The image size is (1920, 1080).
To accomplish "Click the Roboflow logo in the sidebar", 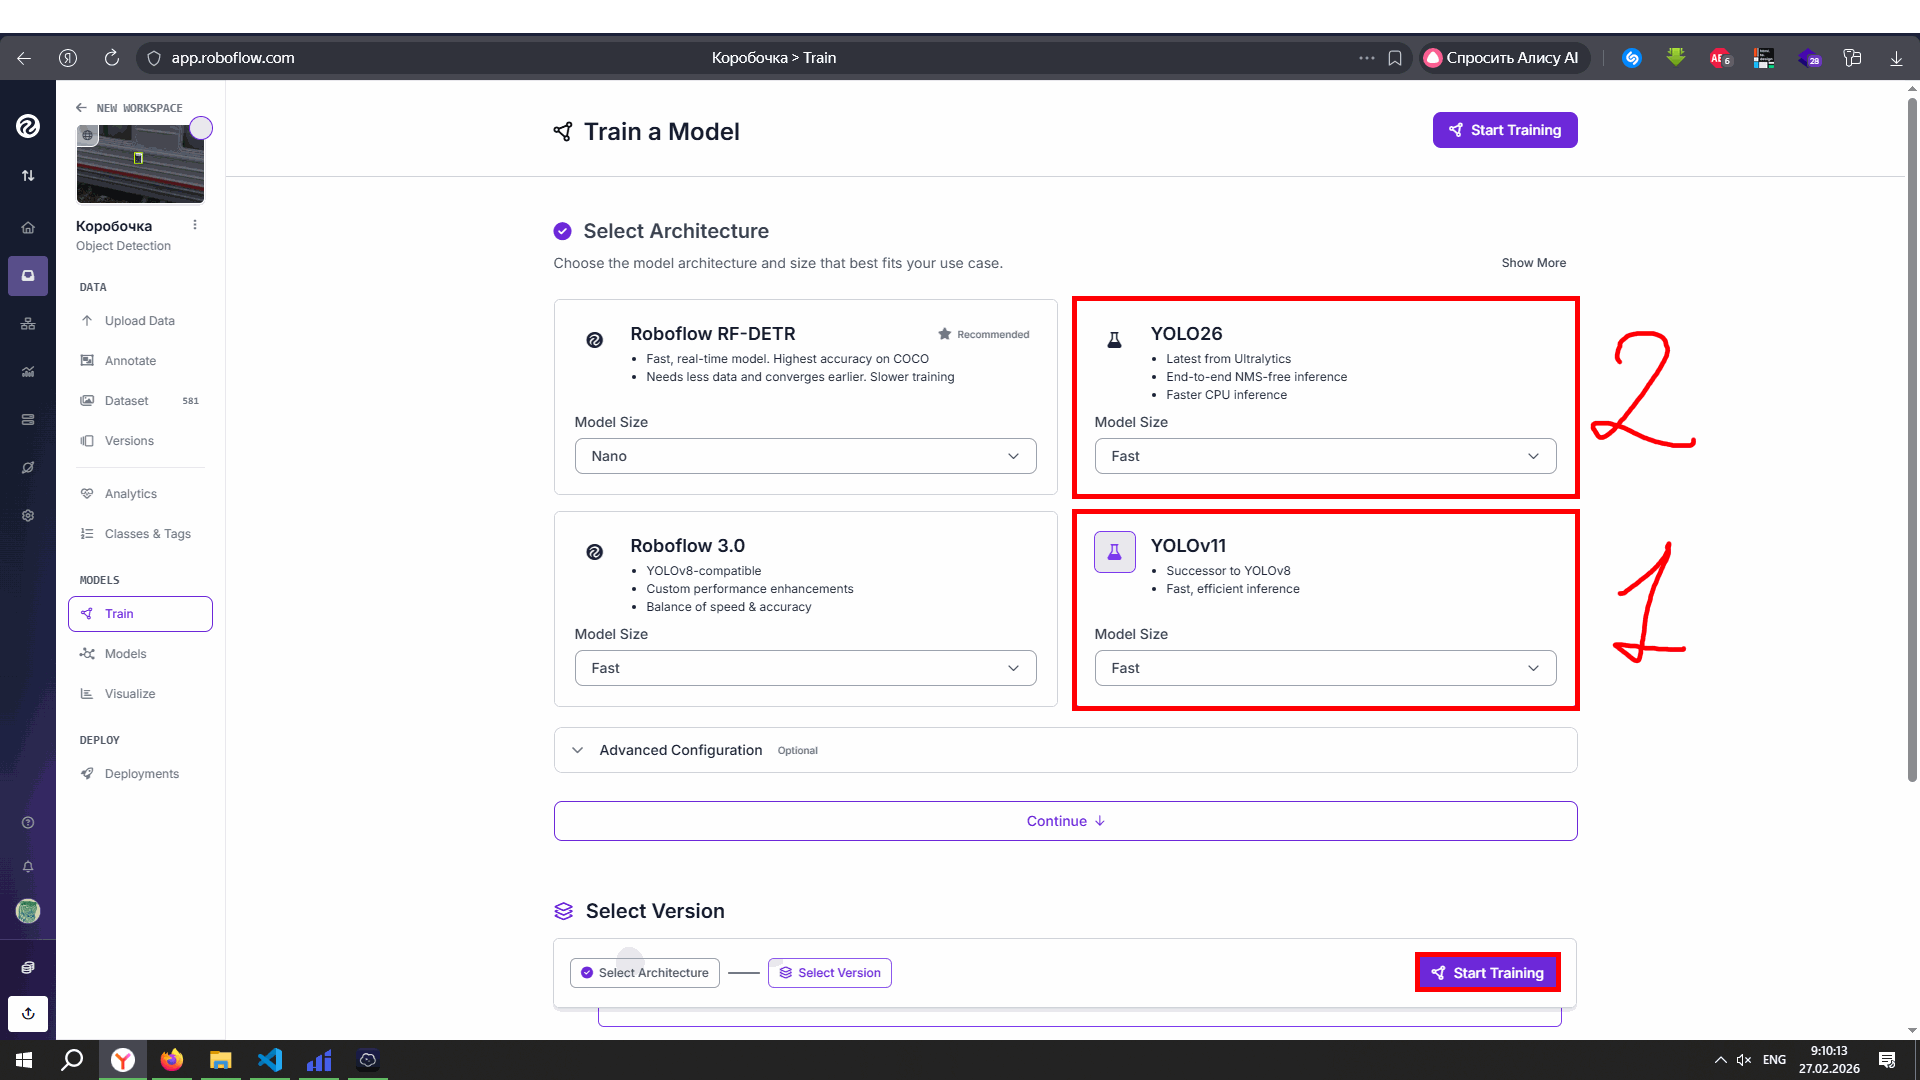I will (x=28, y=126).
